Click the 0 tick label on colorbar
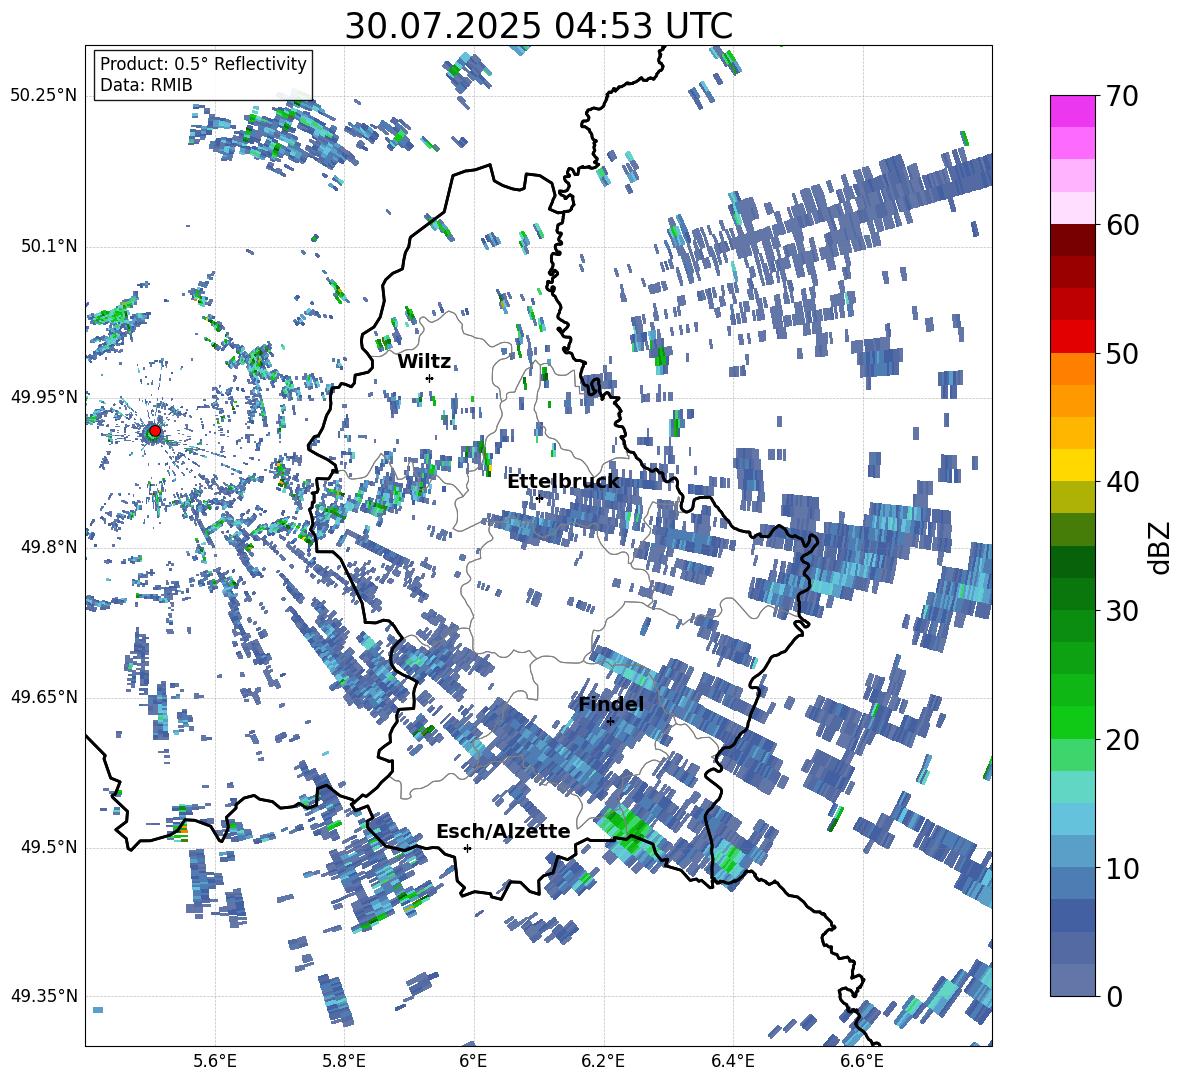This screenshot has width=1184, height=1081. pyautogui.click(x=1114, y=996)
